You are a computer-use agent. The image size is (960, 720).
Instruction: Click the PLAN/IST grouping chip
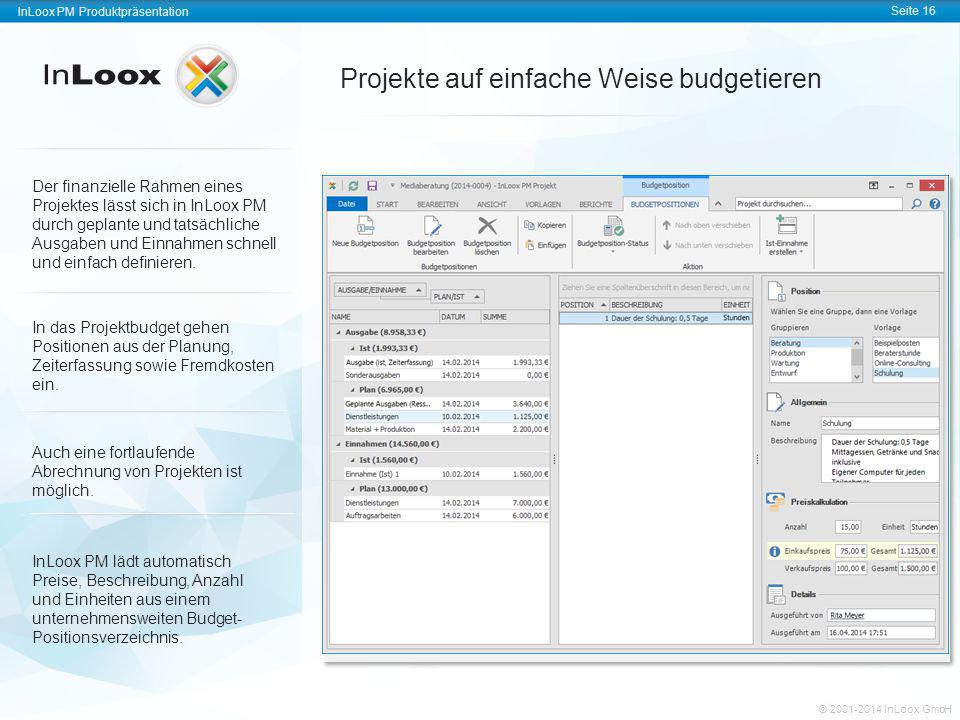pos(457,297)
